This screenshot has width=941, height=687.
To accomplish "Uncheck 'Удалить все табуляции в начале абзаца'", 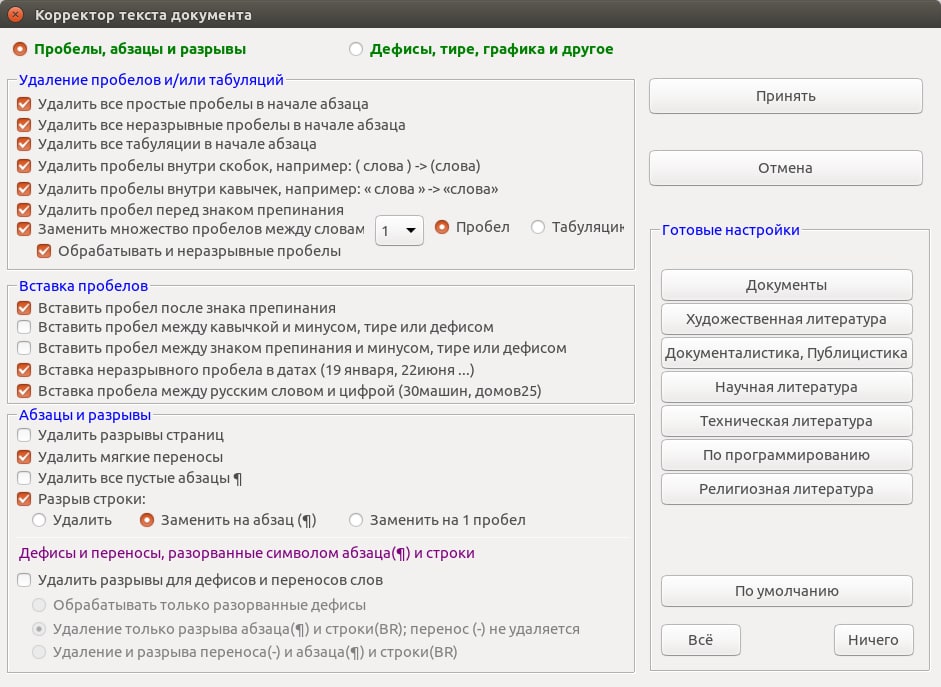I will tap(25, 144).
